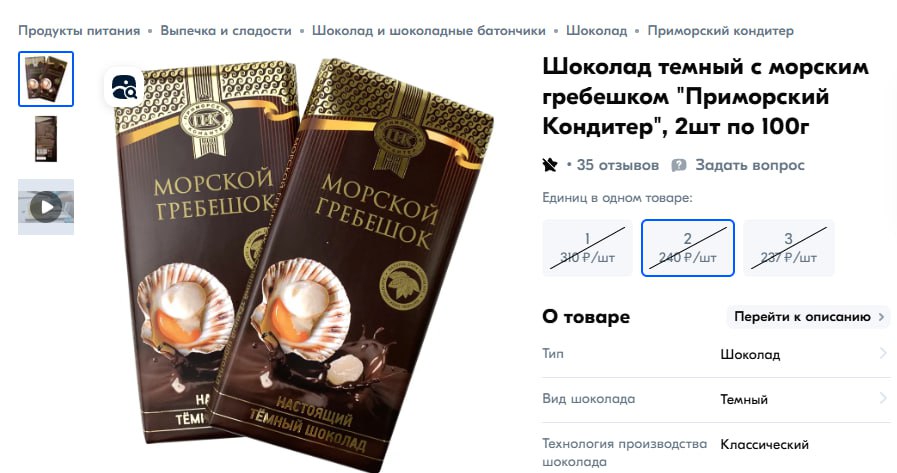
Task: Click the Задать вопрос link
Action: pyautogui.click(x=749, y=165)
